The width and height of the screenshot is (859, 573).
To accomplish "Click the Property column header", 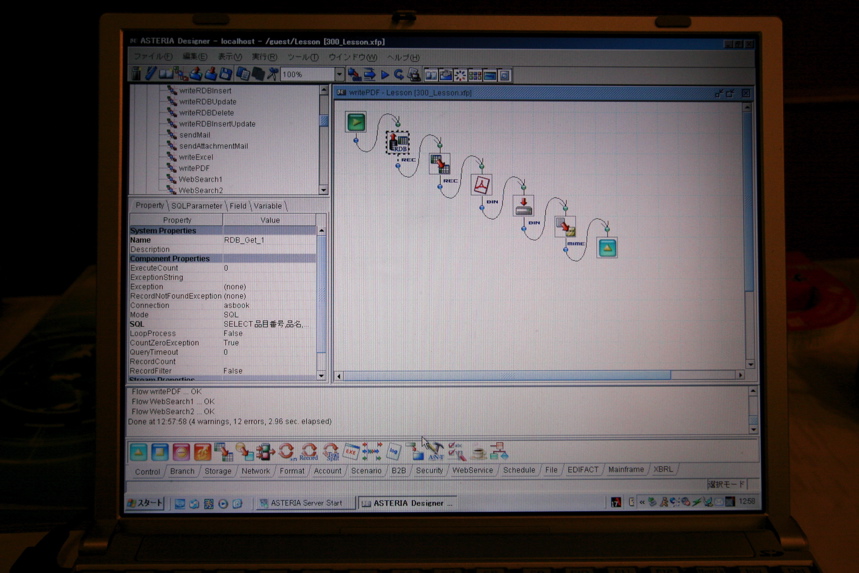I will 176,220.
